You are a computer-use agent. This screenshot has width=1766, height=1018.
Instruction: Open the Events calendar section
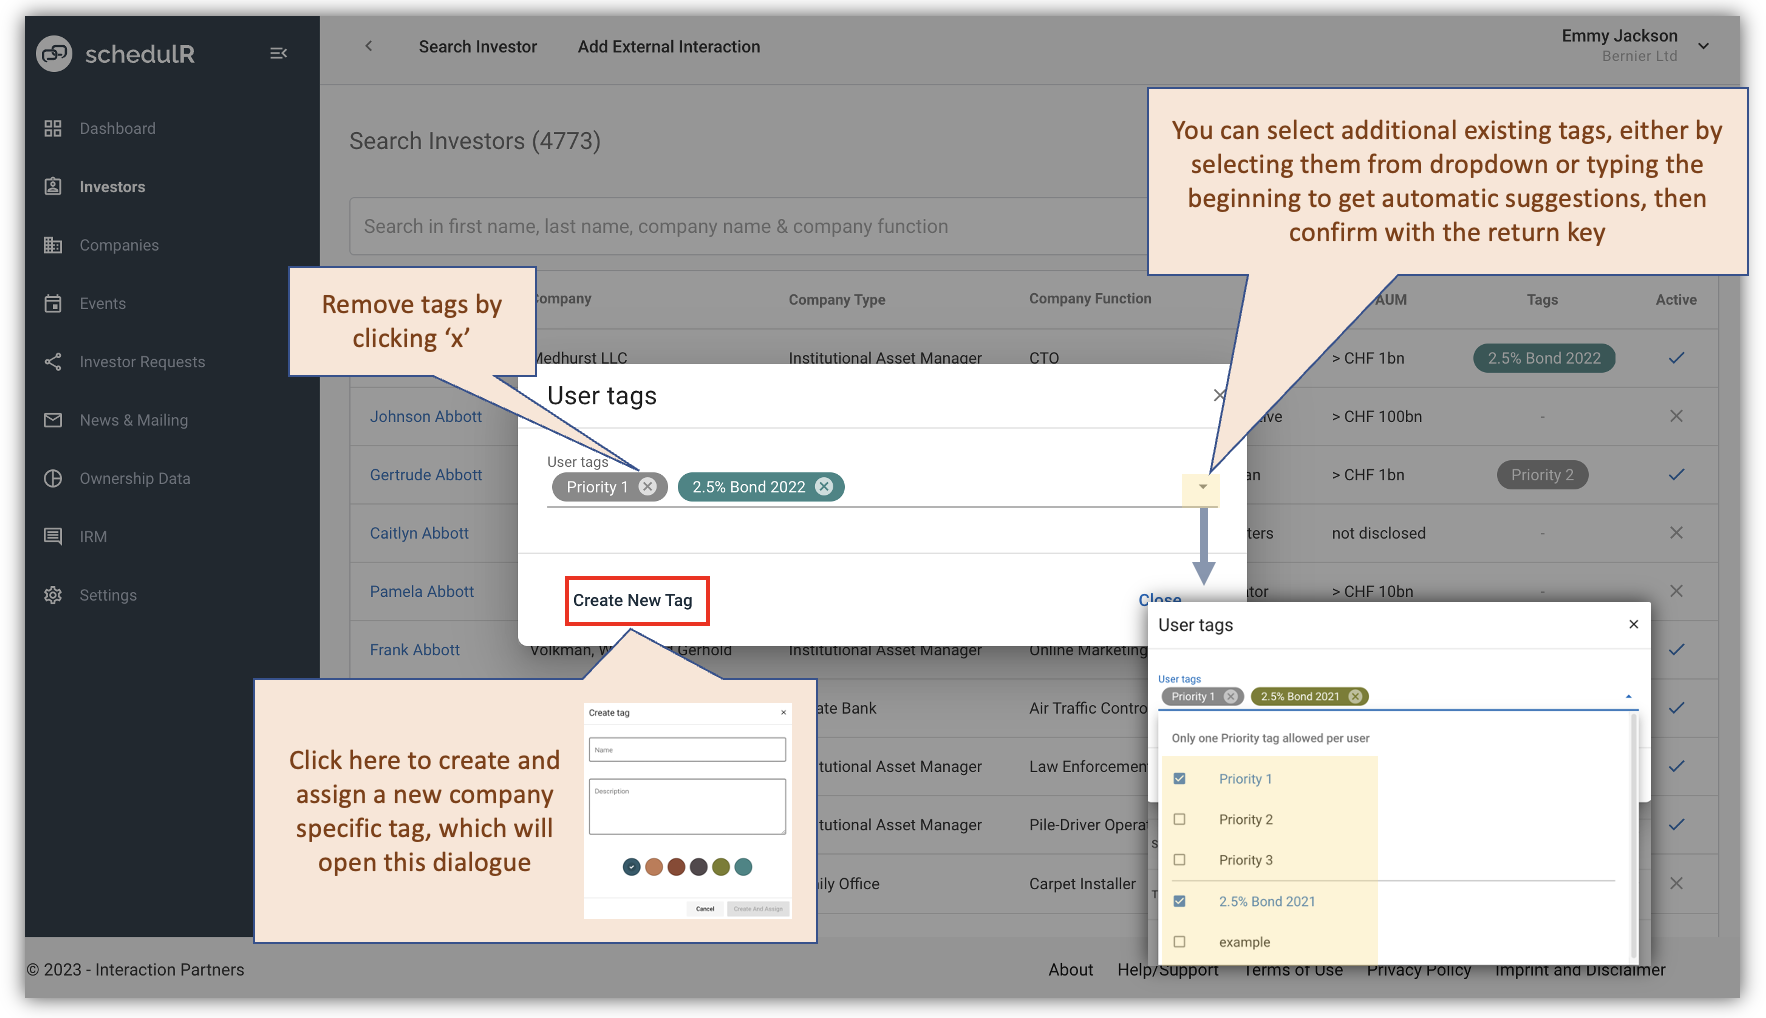103,303
